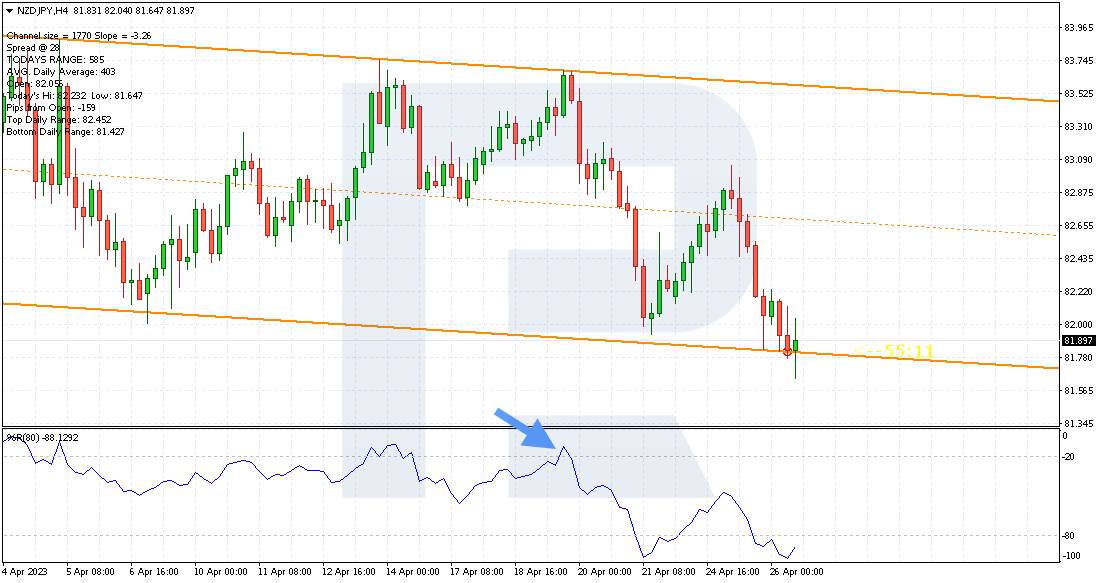The width and height of the screenshot is (1100, 583).
Task: Click the tall green candle near 14 Apr
Action: [372, 122]
